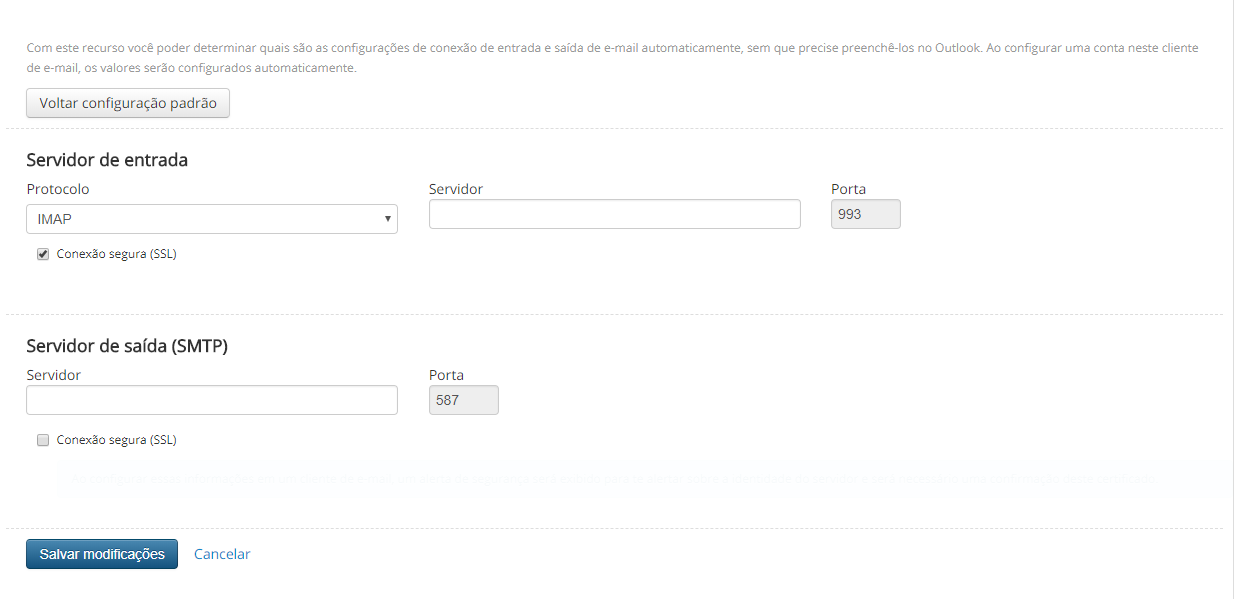The width and height of the screenshot is (1236, 599).
Task: Click the Servidor de entrada heading
Action: (107, 160)
